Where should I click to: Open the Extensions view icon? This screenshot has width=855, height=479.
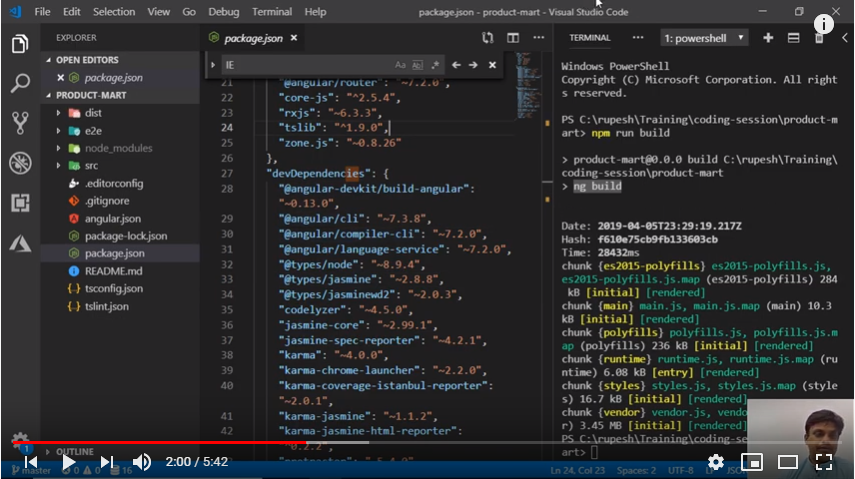[x=19, y=203]
